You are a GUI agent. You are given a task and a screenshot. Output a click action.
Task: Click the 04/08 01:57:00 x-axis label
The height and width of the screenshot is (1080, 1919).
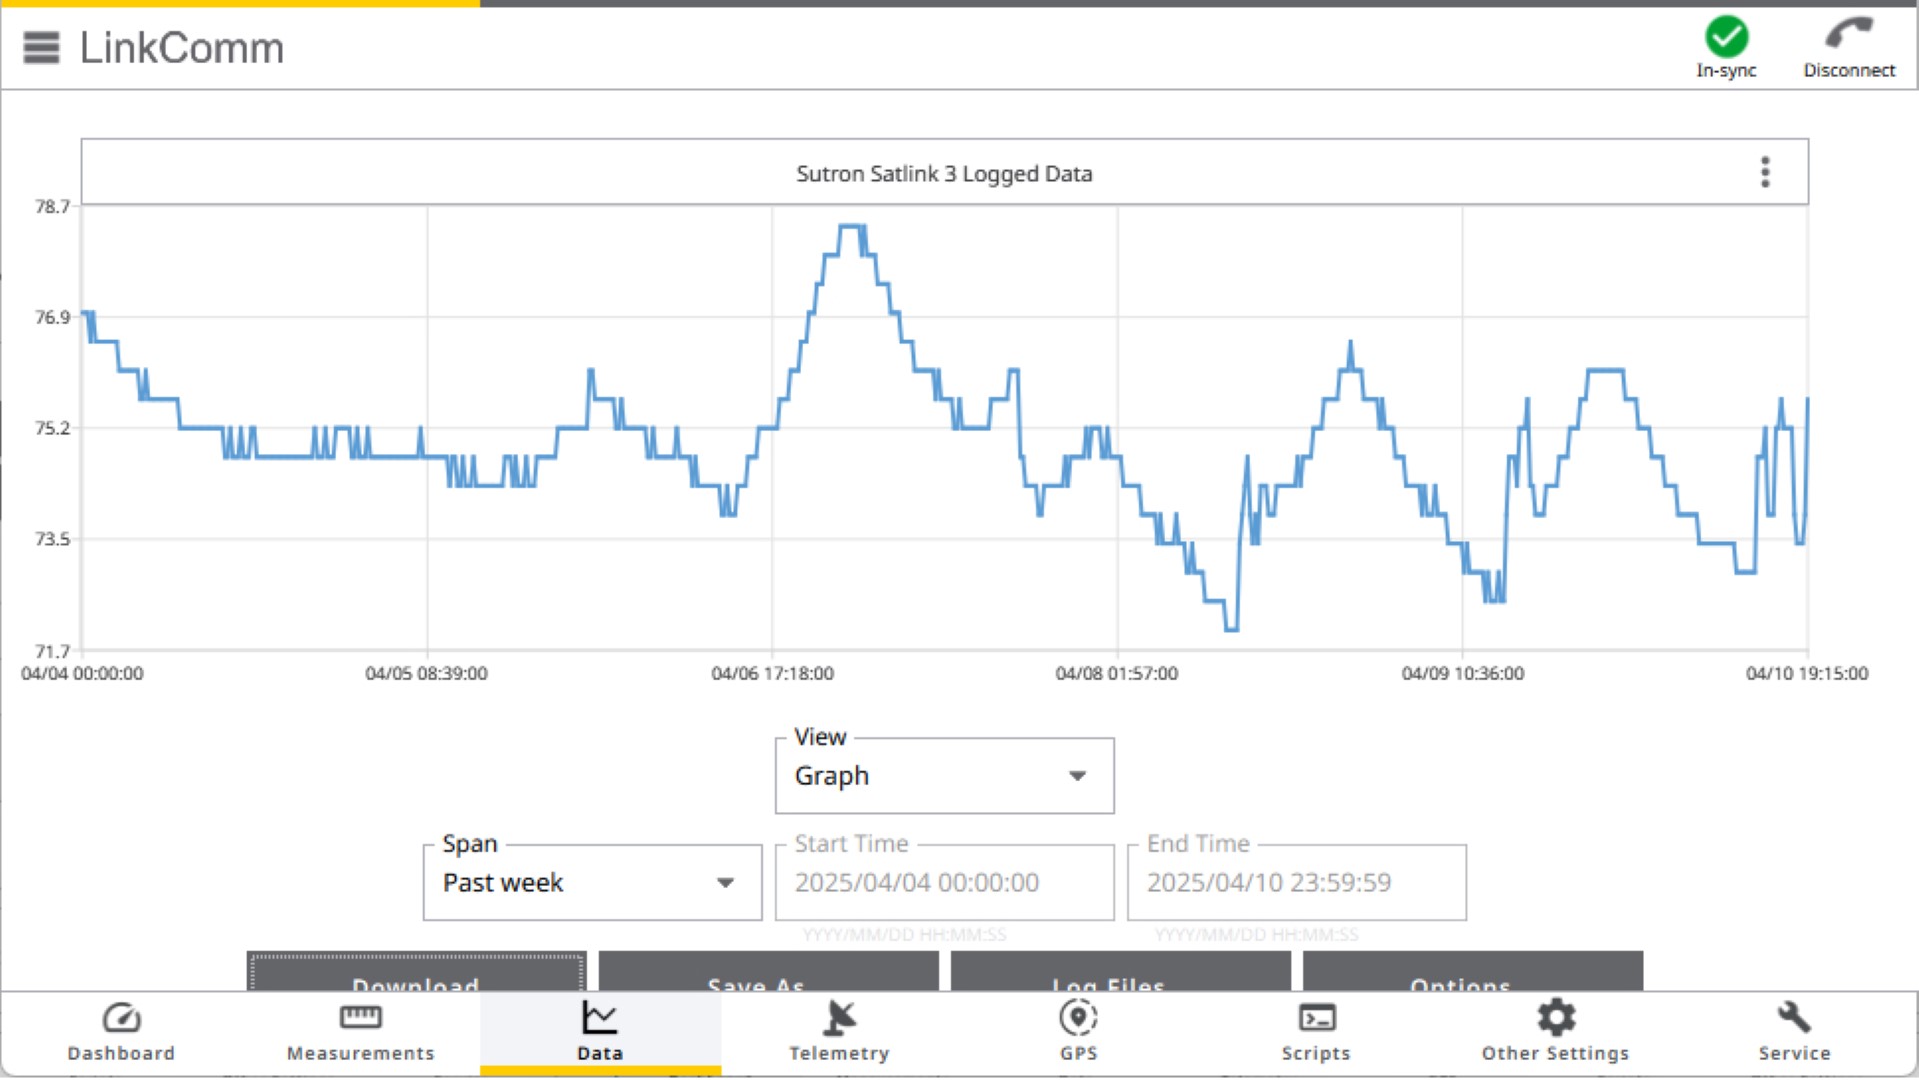(x=1117, y=674)
